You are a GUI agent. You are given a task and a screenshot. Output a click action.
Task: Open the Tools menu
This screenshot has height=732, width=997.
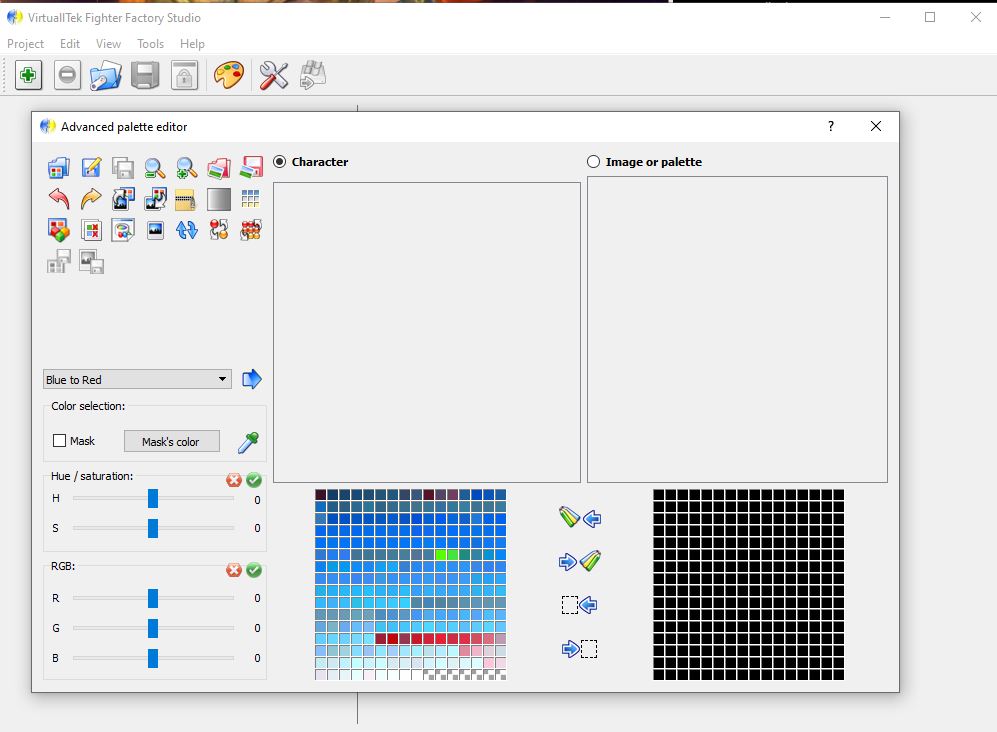click(151, 44)
